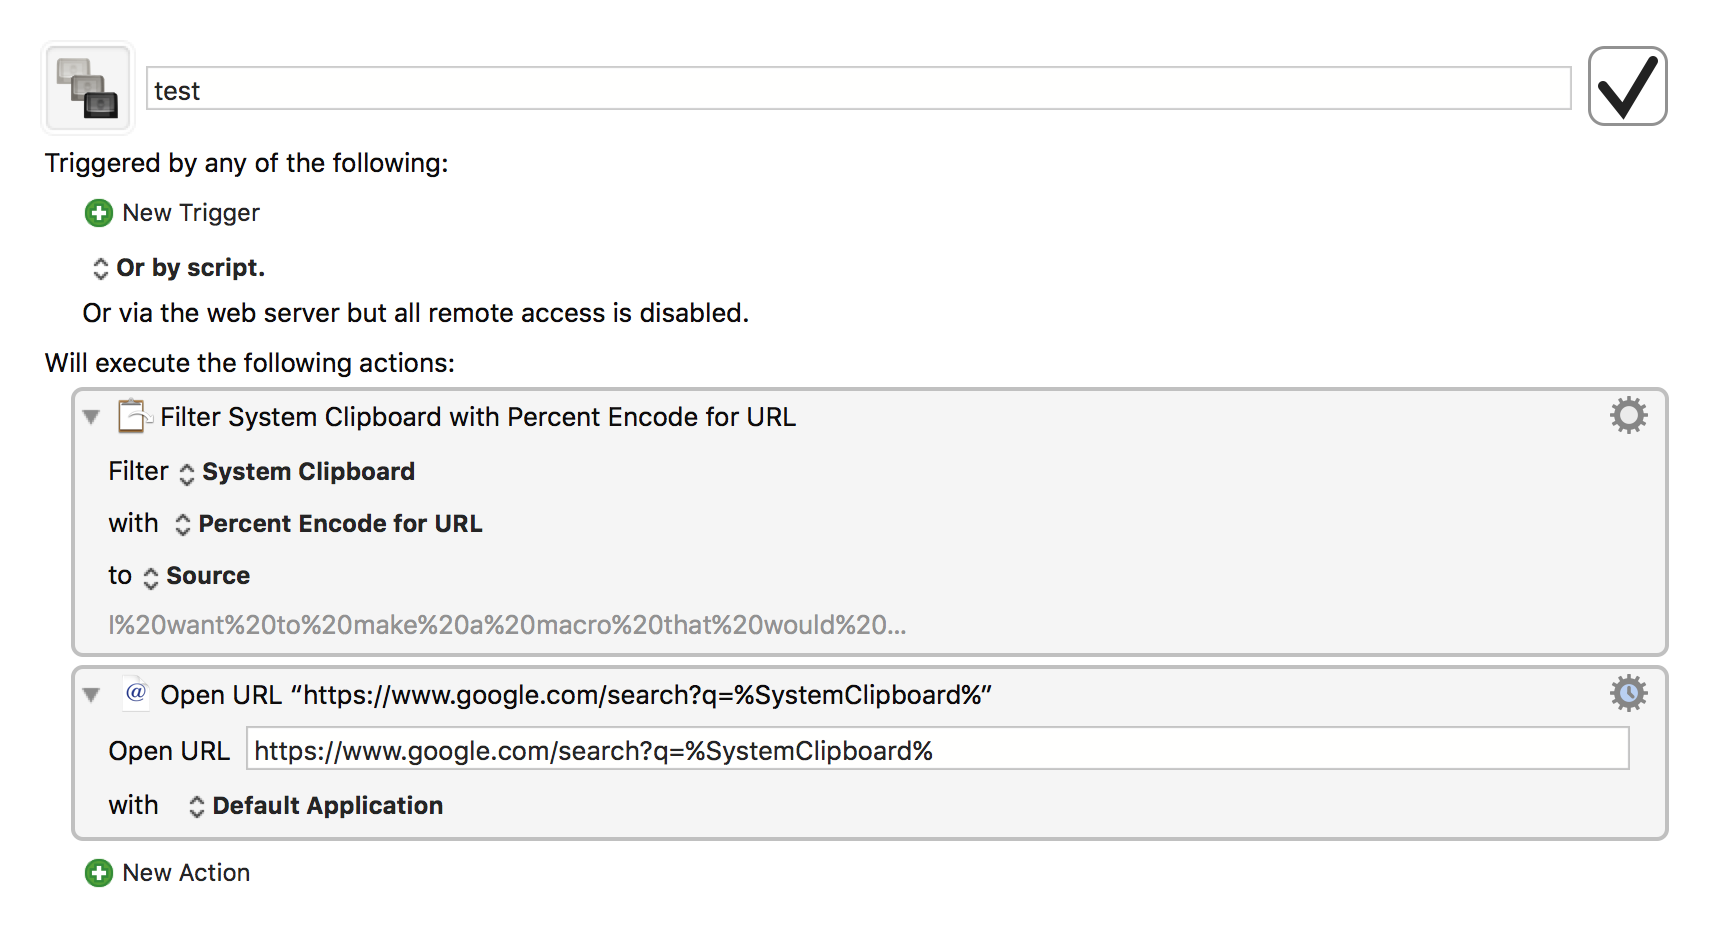Open gear menu for Filter Clipboard action

click(x=1628, y=415)
